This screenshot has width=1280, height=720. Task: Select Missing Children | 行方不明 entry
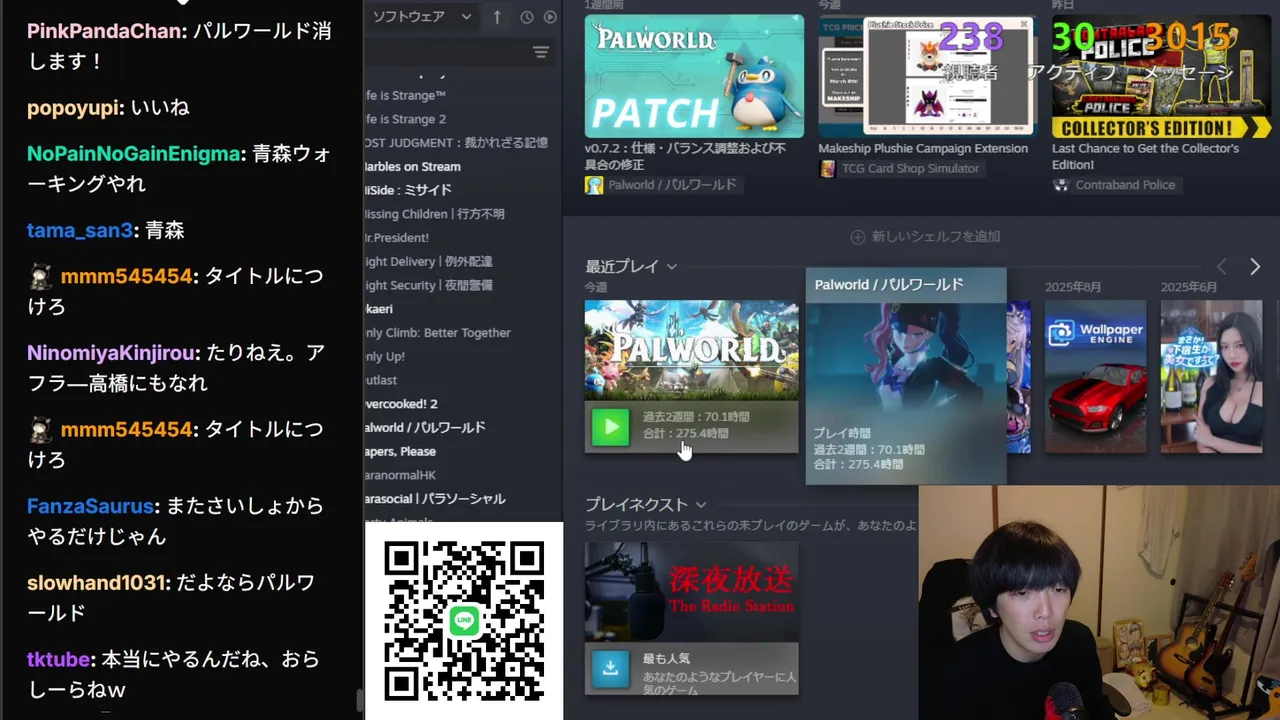click(x=434, y=214)
